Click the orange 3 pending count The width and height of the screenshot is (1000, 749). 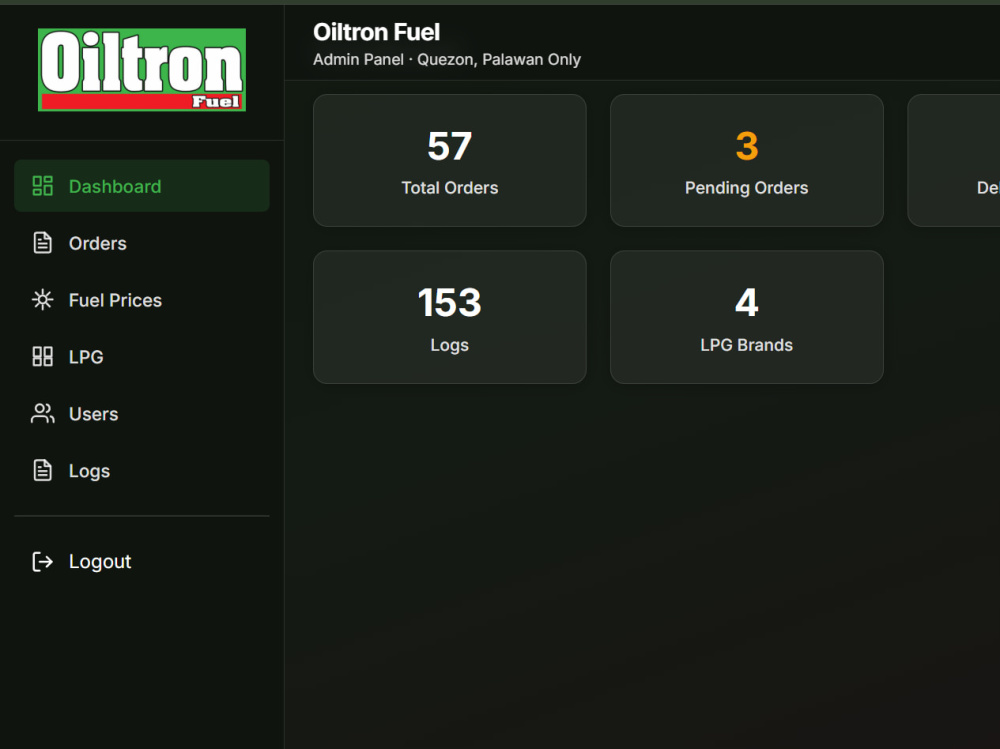(x=747, y=146)
